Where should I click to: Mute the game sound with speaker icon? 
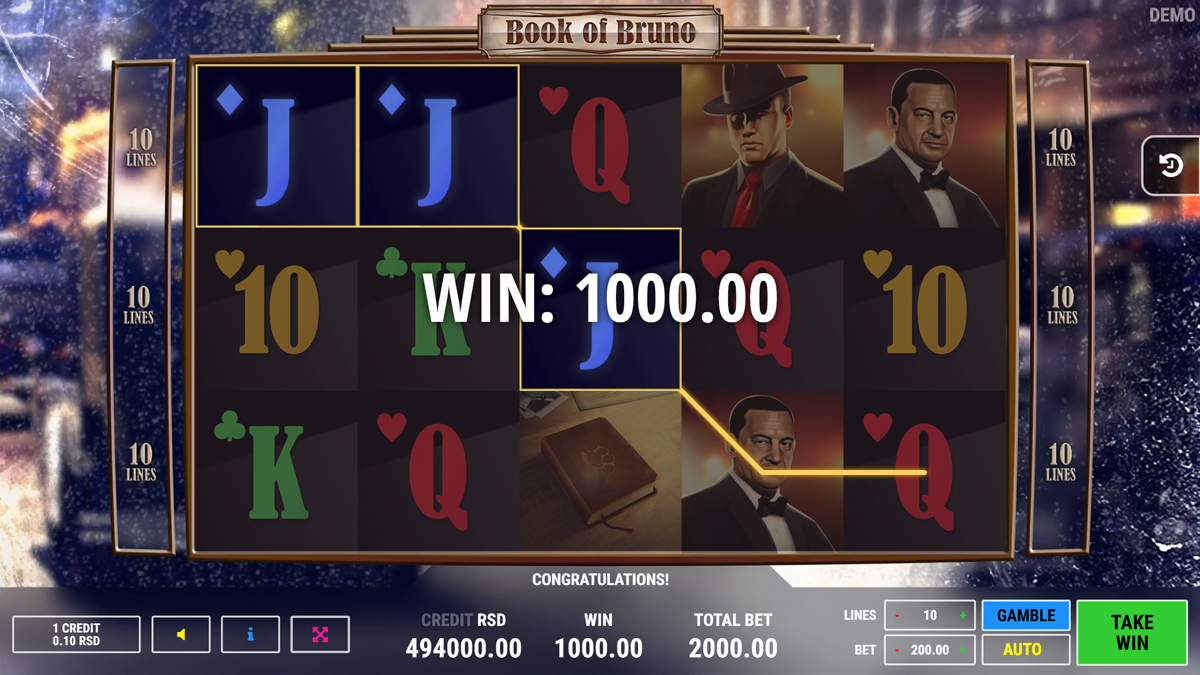181,634
